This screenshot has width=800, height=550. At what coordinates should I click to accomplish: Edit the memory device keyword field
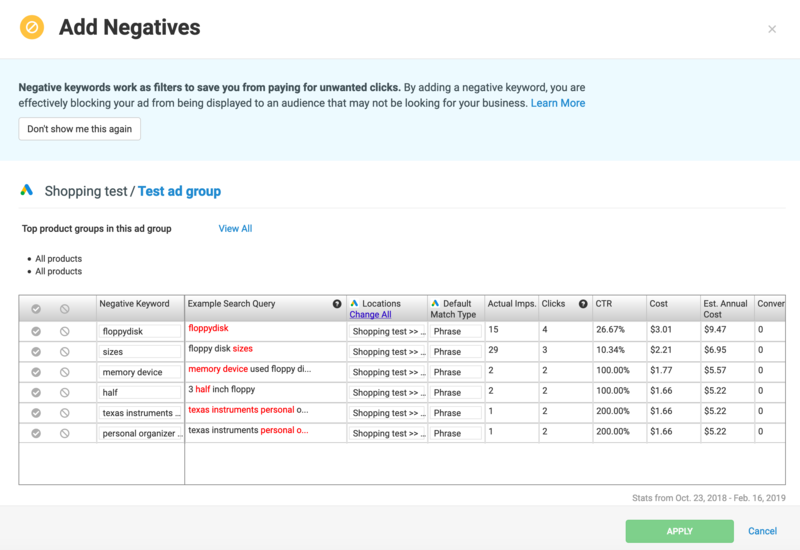point(140,372)
